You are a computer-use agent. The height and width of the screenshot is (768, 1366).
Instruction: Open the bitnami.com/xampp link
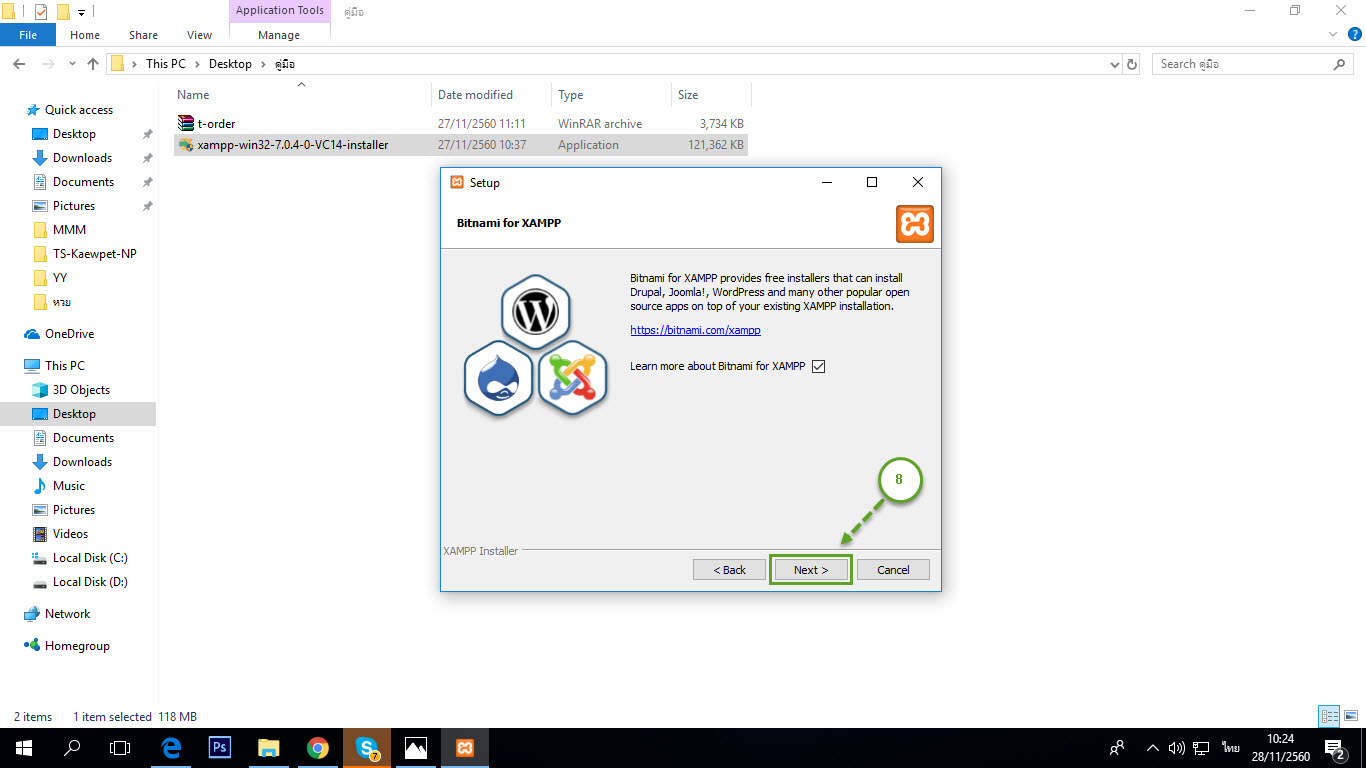pyautogui.click(x=695, y=330)
